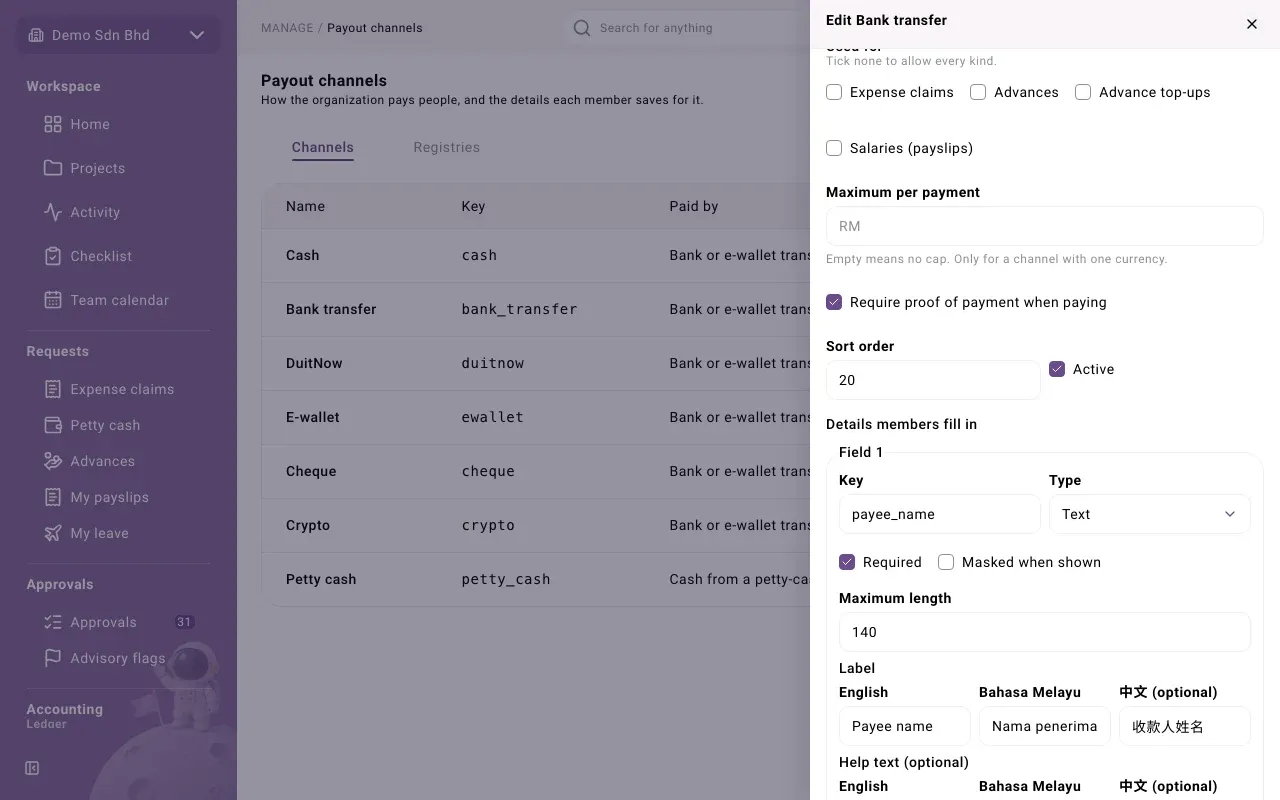Viewport: 1280px width, 800px height.
Task: Click the Demo Sdn Bhd building icon
Action: (x=36, y=35)
